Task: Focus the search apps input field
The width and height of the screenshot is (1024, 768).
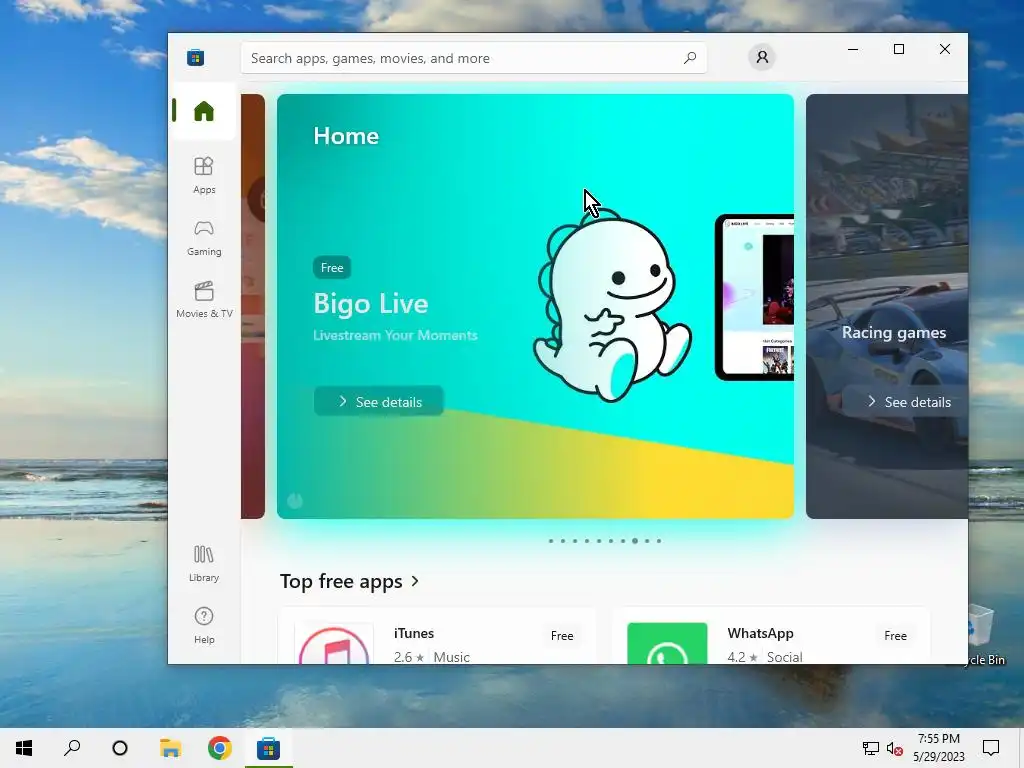Action: click(x=473, y=58)
